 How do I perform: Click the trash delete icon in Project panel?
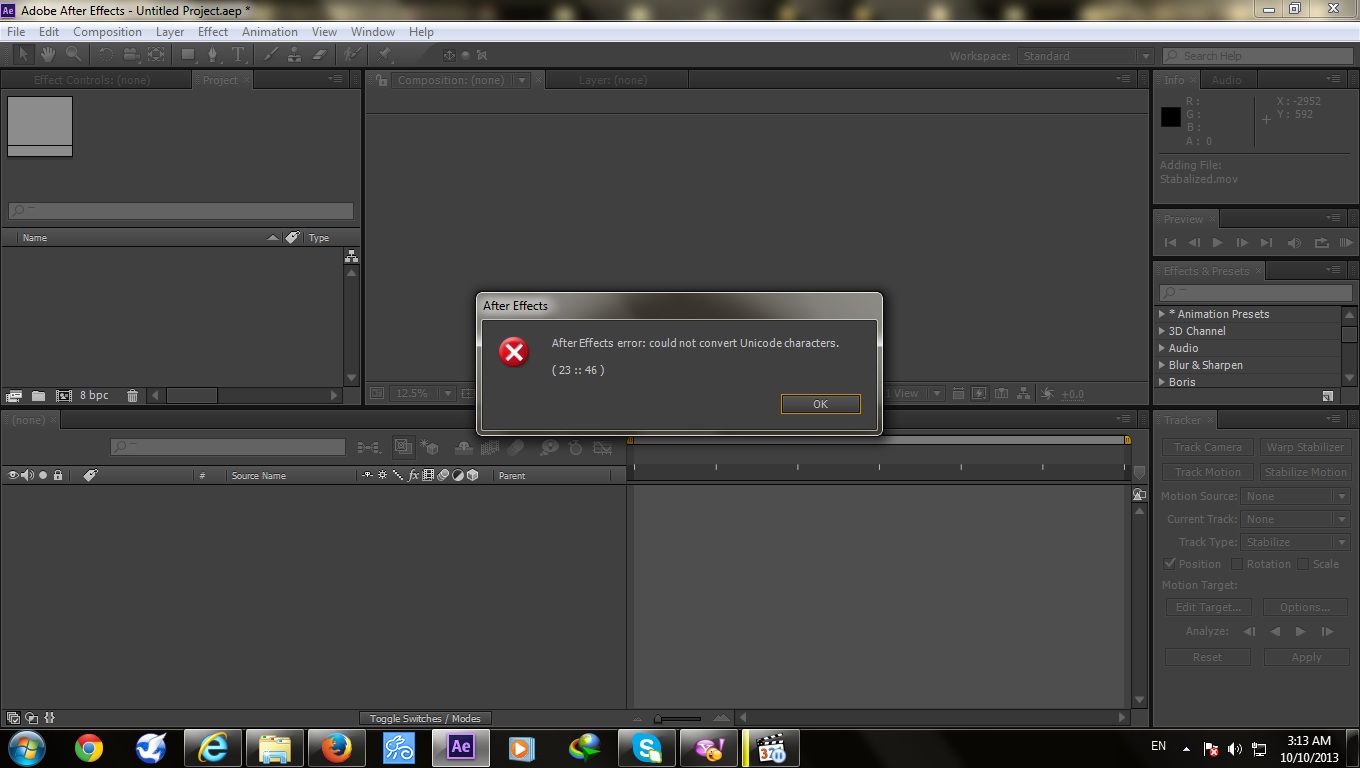point(132,396)
